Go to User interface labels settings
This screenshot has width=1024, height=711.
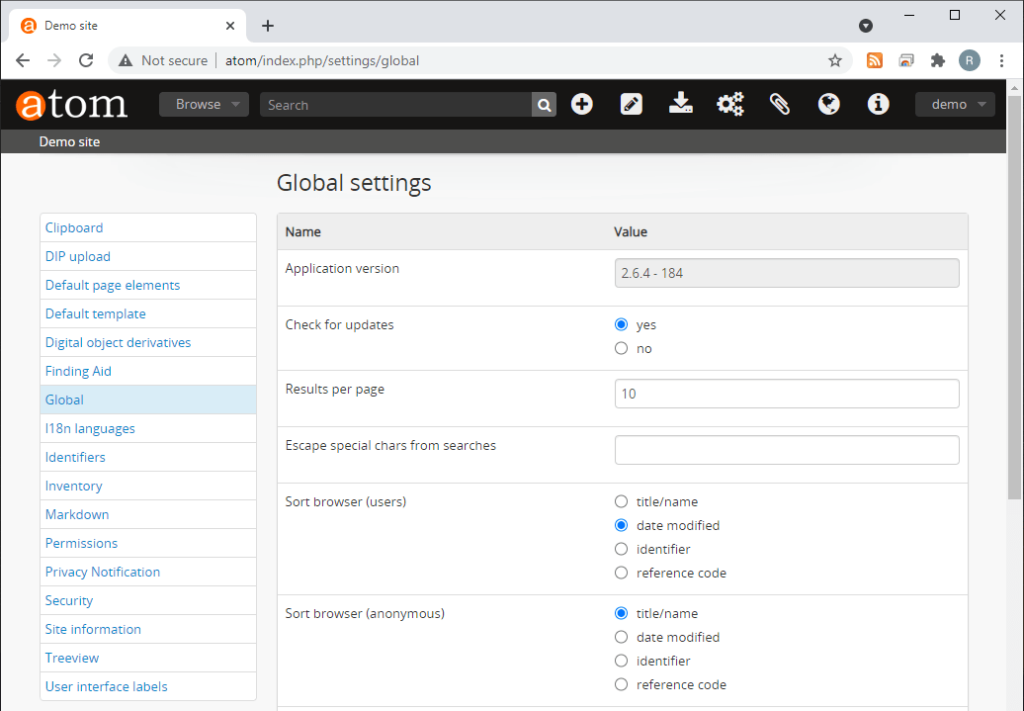click(x=148, y=687)
